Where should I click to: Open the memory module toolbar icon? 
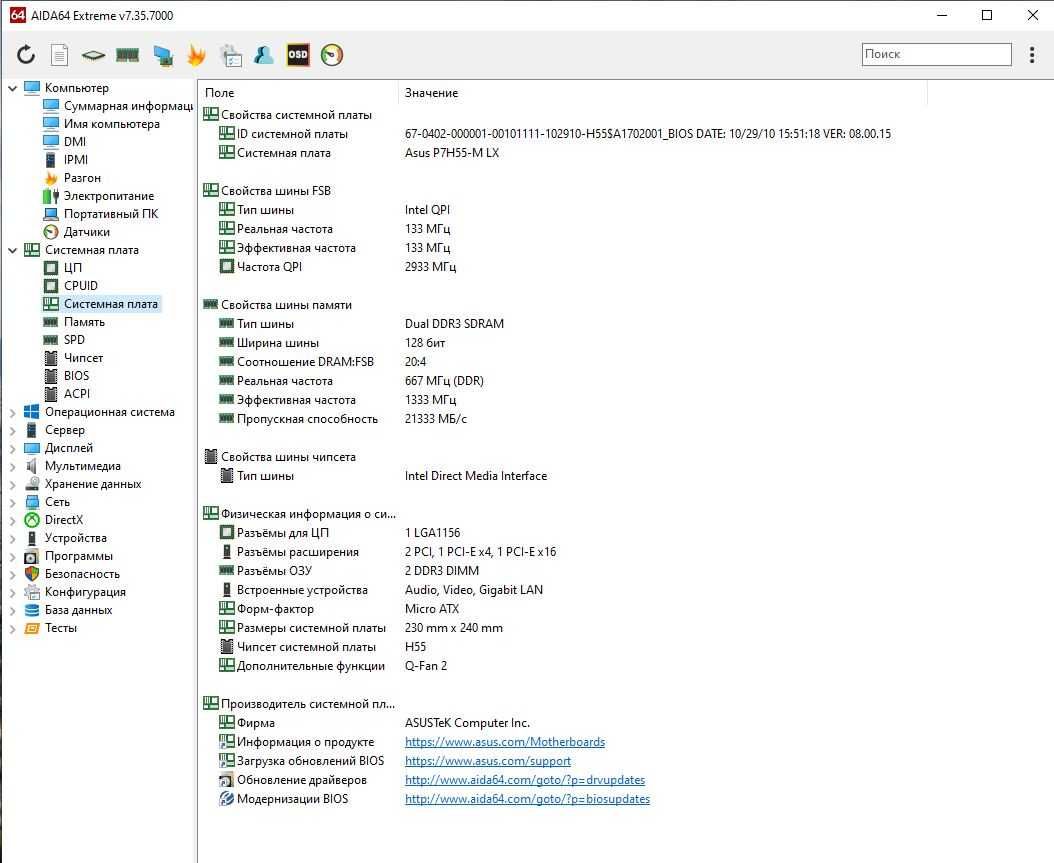pyautogui.click(x=128, y=54)
